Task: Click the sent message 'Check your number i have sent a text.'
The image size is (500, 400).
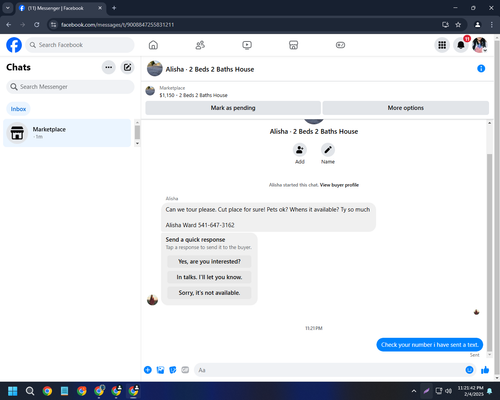Action: (430, 345)
